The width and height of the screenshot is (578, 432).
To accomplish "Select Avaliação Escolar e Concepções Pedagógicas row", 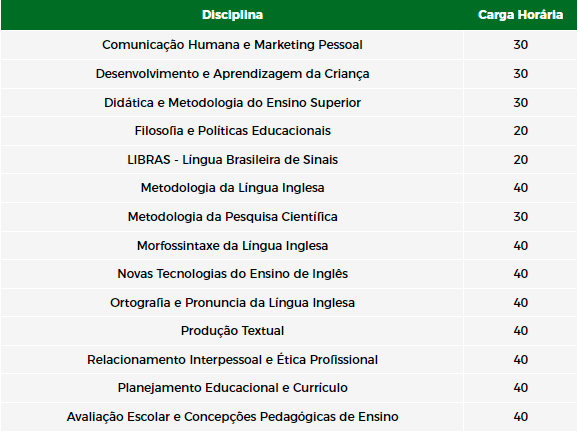I will [x=289, y=417].
